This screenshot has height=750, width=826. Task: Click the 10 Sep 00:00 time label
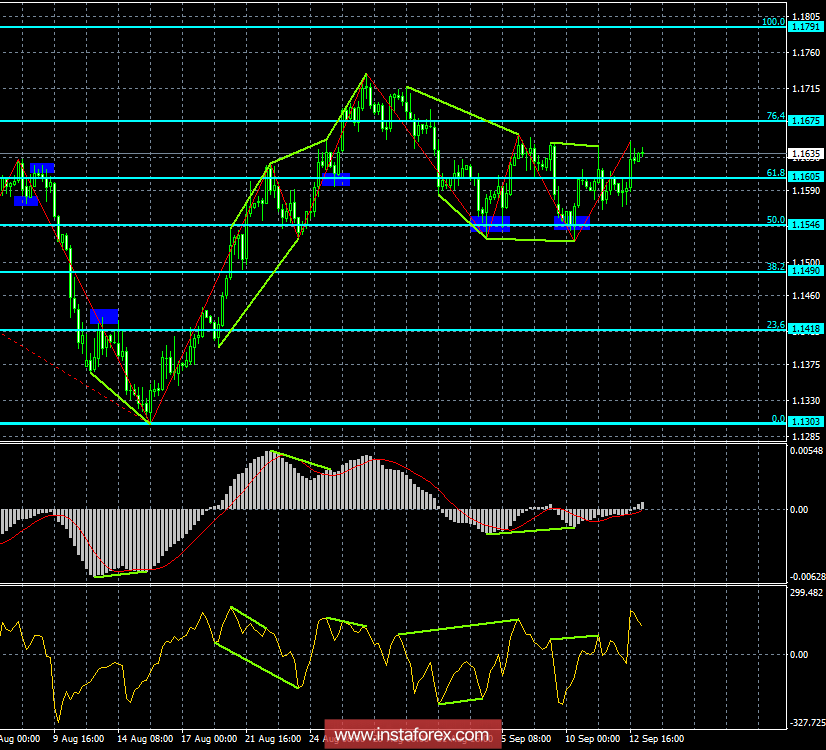[592, 739]
